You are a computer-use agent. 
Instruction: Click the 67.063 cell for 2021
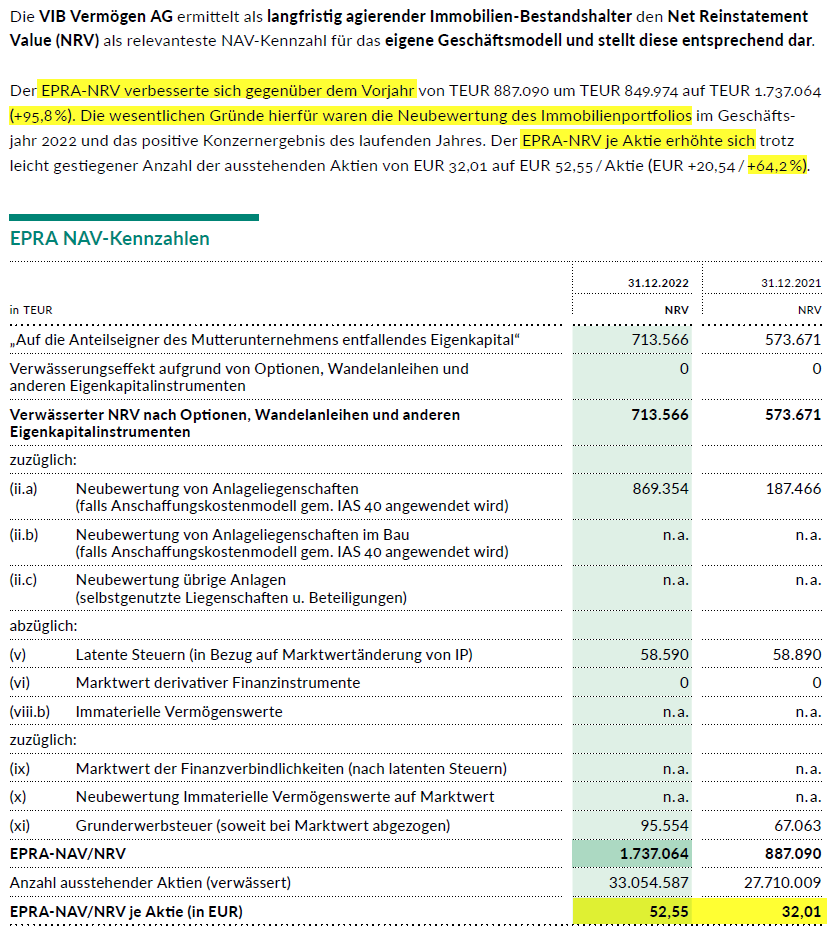[x=795, y=826]
